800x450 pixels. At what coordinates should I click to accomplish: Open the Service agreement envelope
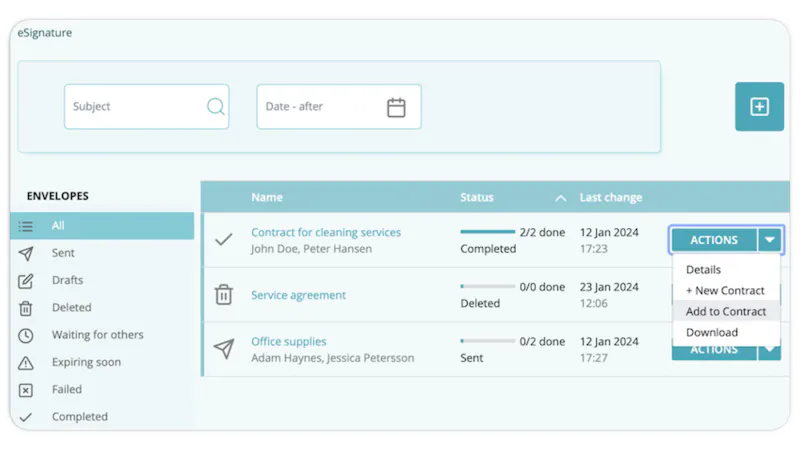(298, 295)
